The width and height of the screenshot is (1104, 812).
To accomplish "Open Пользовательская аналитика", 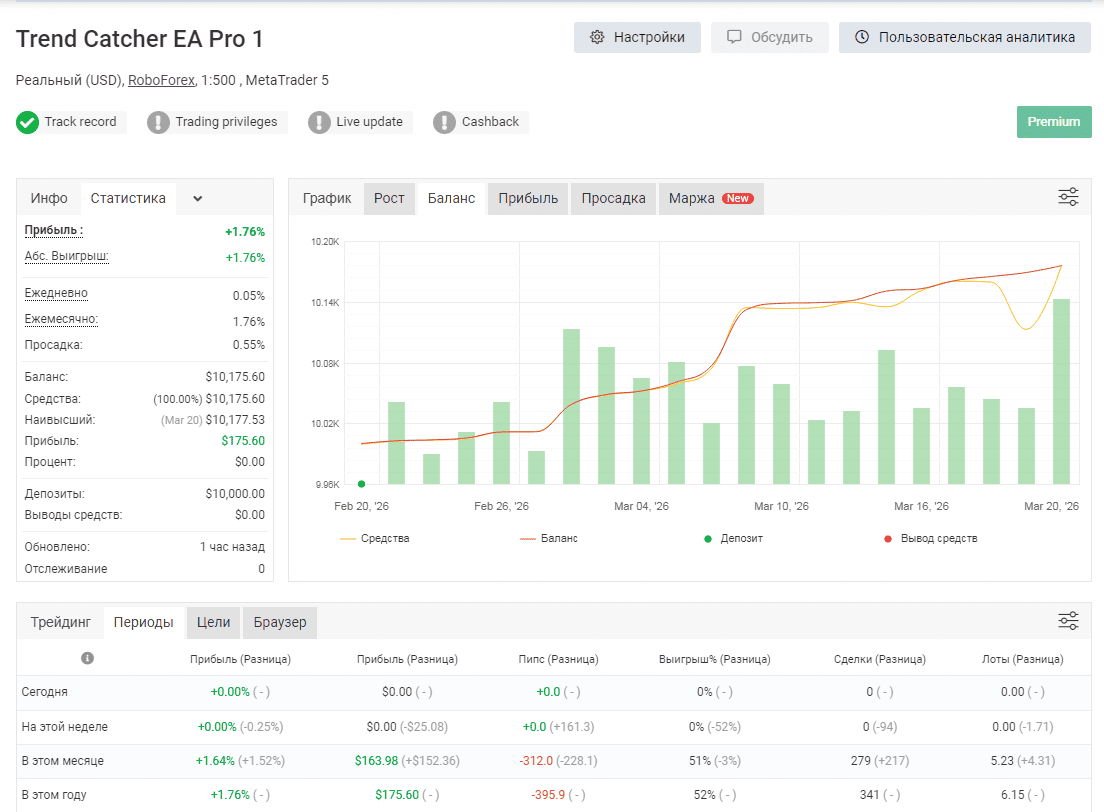I will (x=965, y=37).
